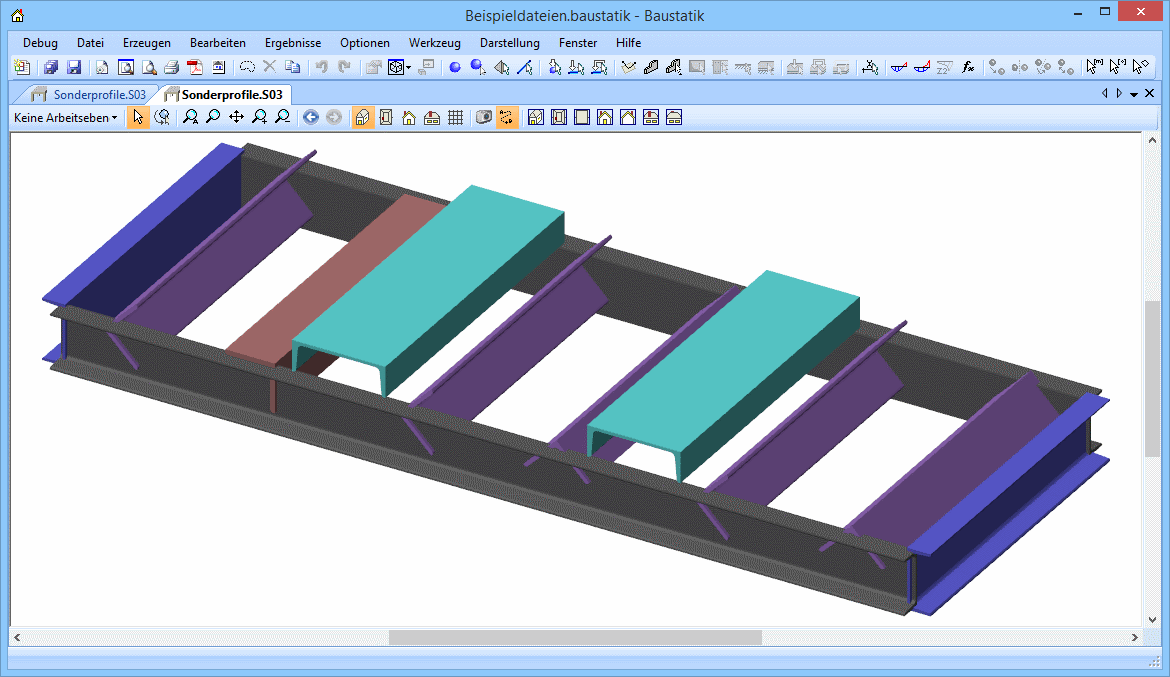Open the Keine Arbeitsebene dropdown
1170x677 pixels.
pyautogui.click(x=65, y=118)
